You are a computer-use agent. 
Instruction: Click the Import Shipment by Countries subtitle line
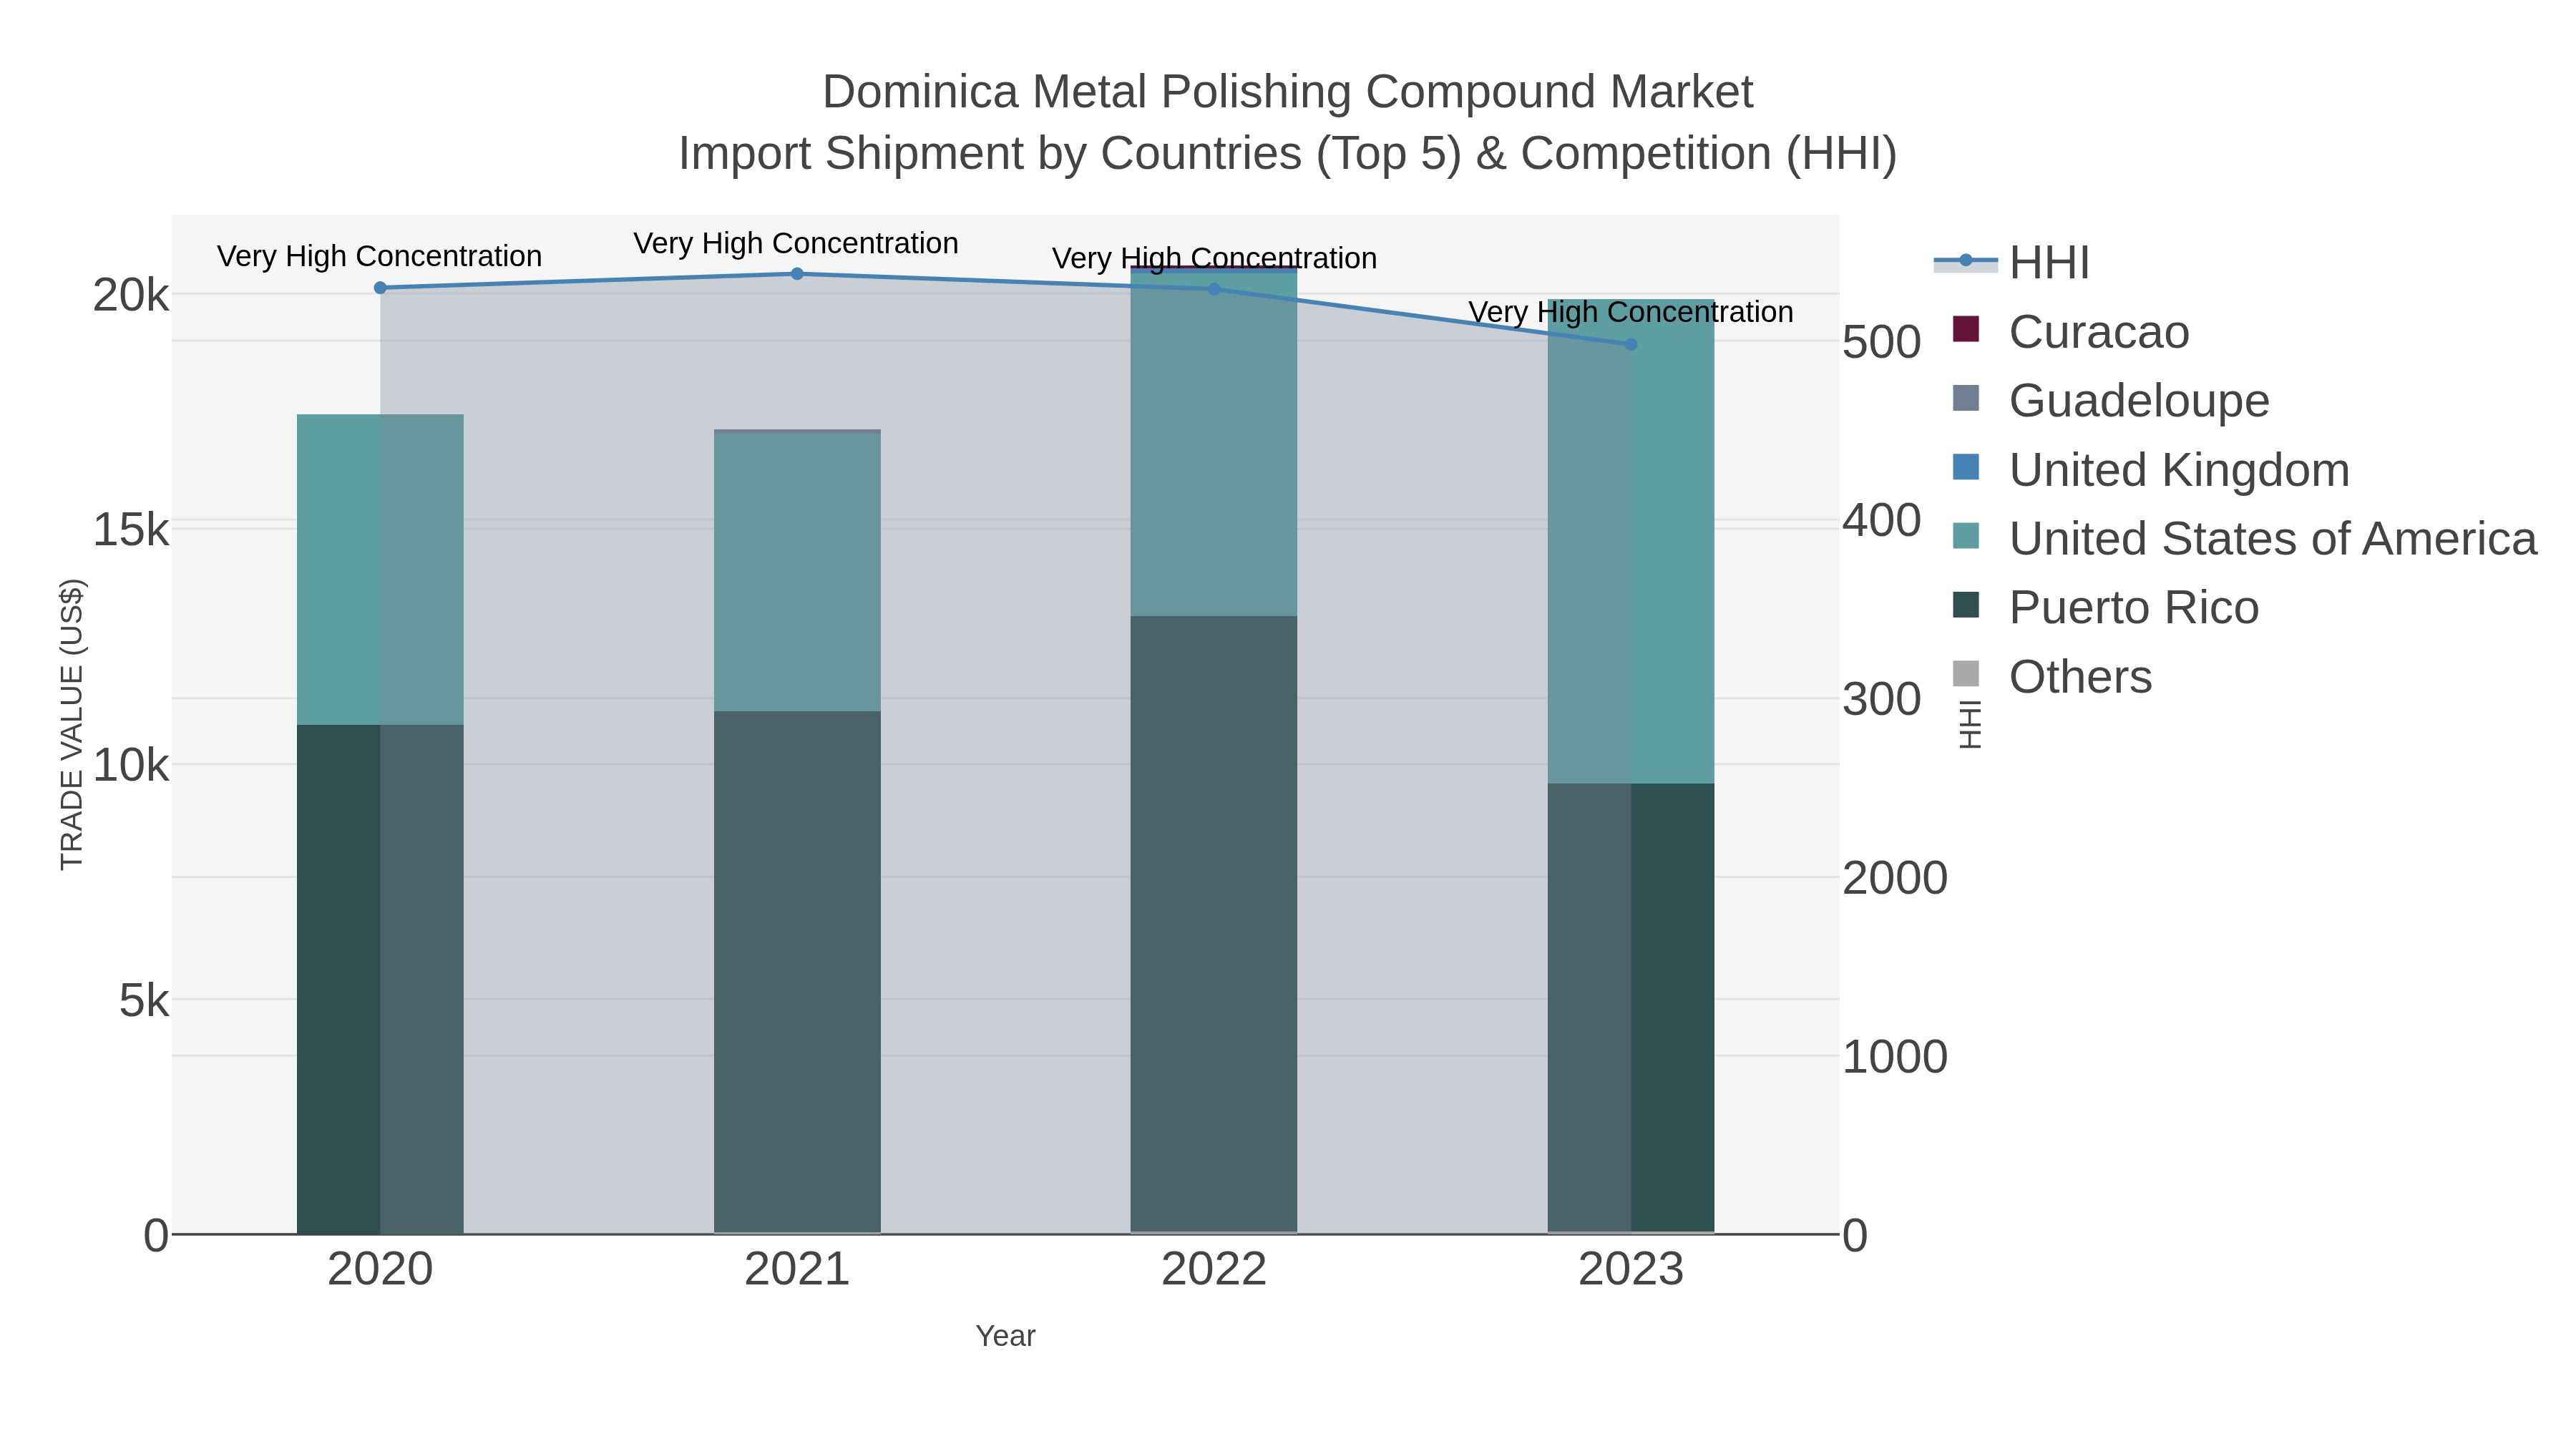click(1287, 154)
